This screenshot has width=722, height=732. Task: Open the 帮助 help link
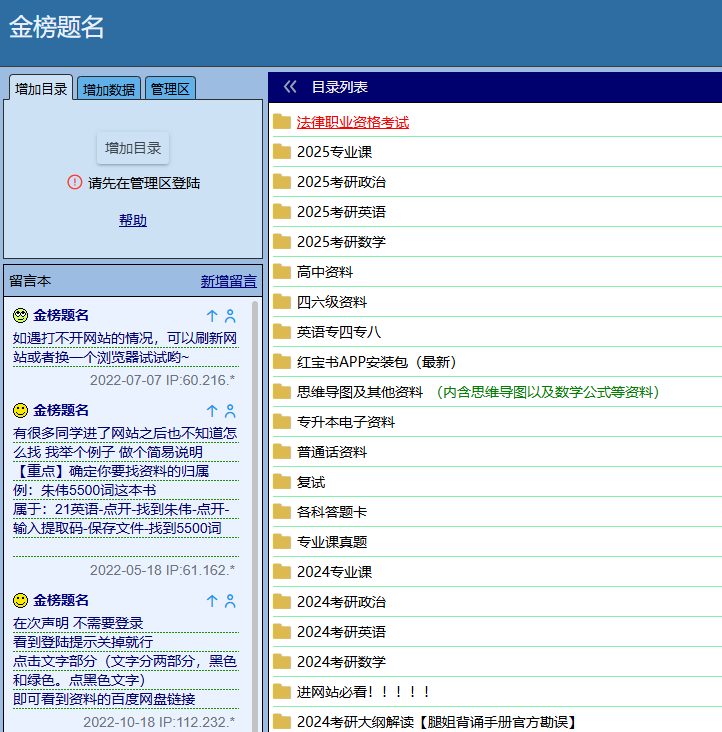[x=132, y=221]
